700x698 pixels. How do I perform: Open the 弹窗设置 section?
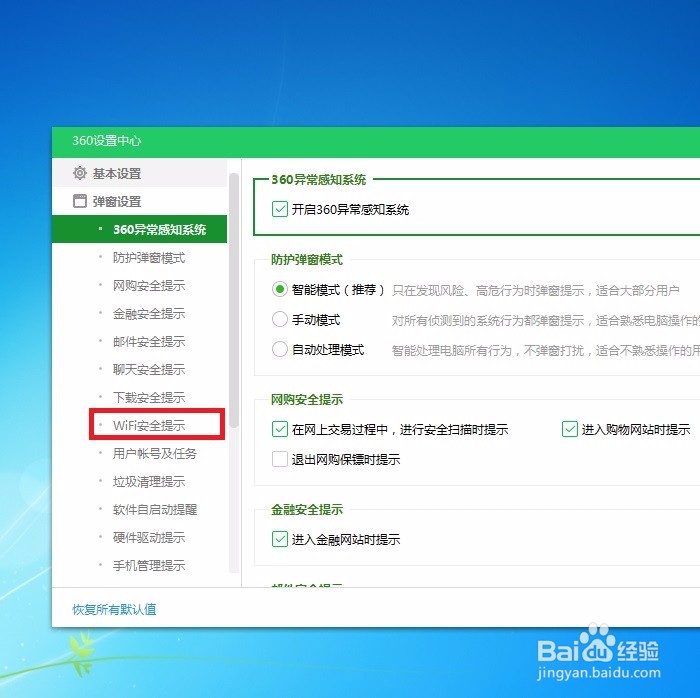(139, 201)
